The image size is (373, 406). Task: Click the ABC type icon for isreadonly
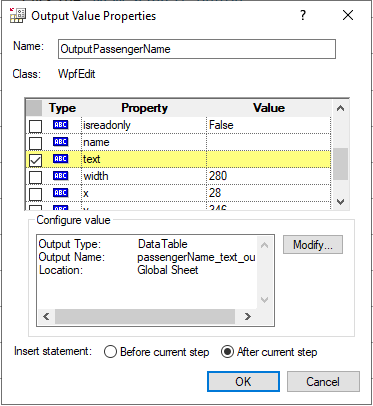60,125
